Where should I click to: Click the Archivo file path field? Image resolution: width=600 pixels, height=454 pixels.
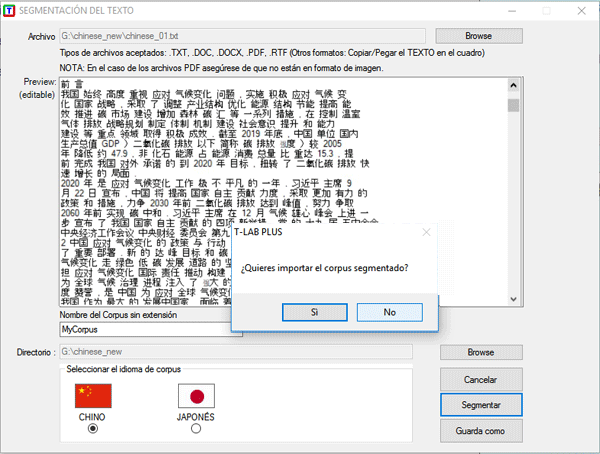[235, 37]
